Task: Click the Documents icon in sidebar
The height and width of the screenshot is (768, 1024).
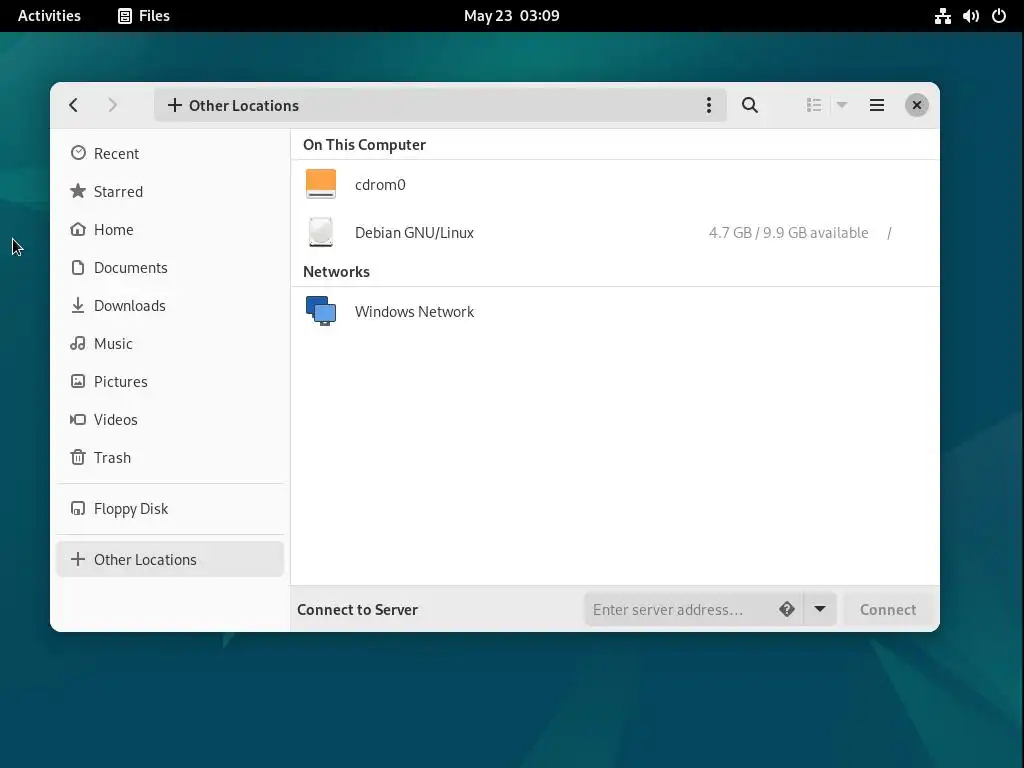Action: (x=78, y=267)
